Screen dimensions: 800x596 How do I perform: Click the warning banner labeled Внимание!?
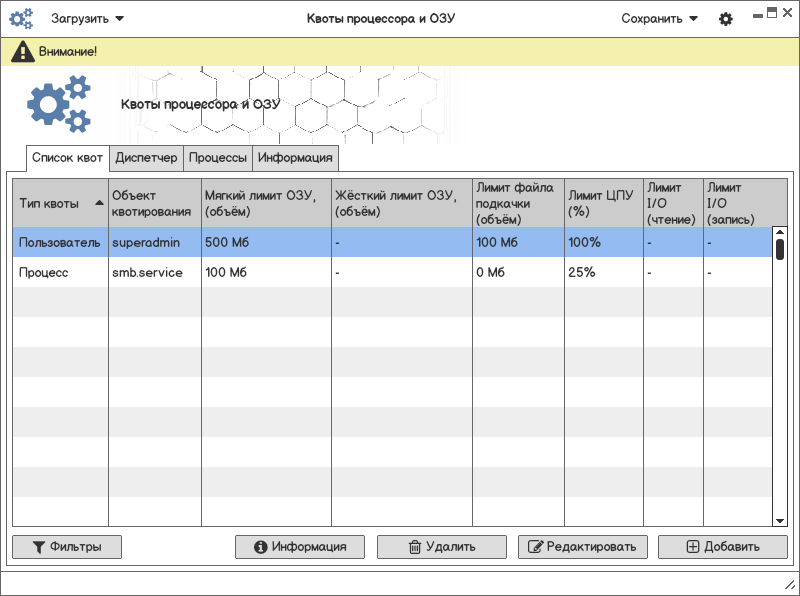click(x=400, y=51)
